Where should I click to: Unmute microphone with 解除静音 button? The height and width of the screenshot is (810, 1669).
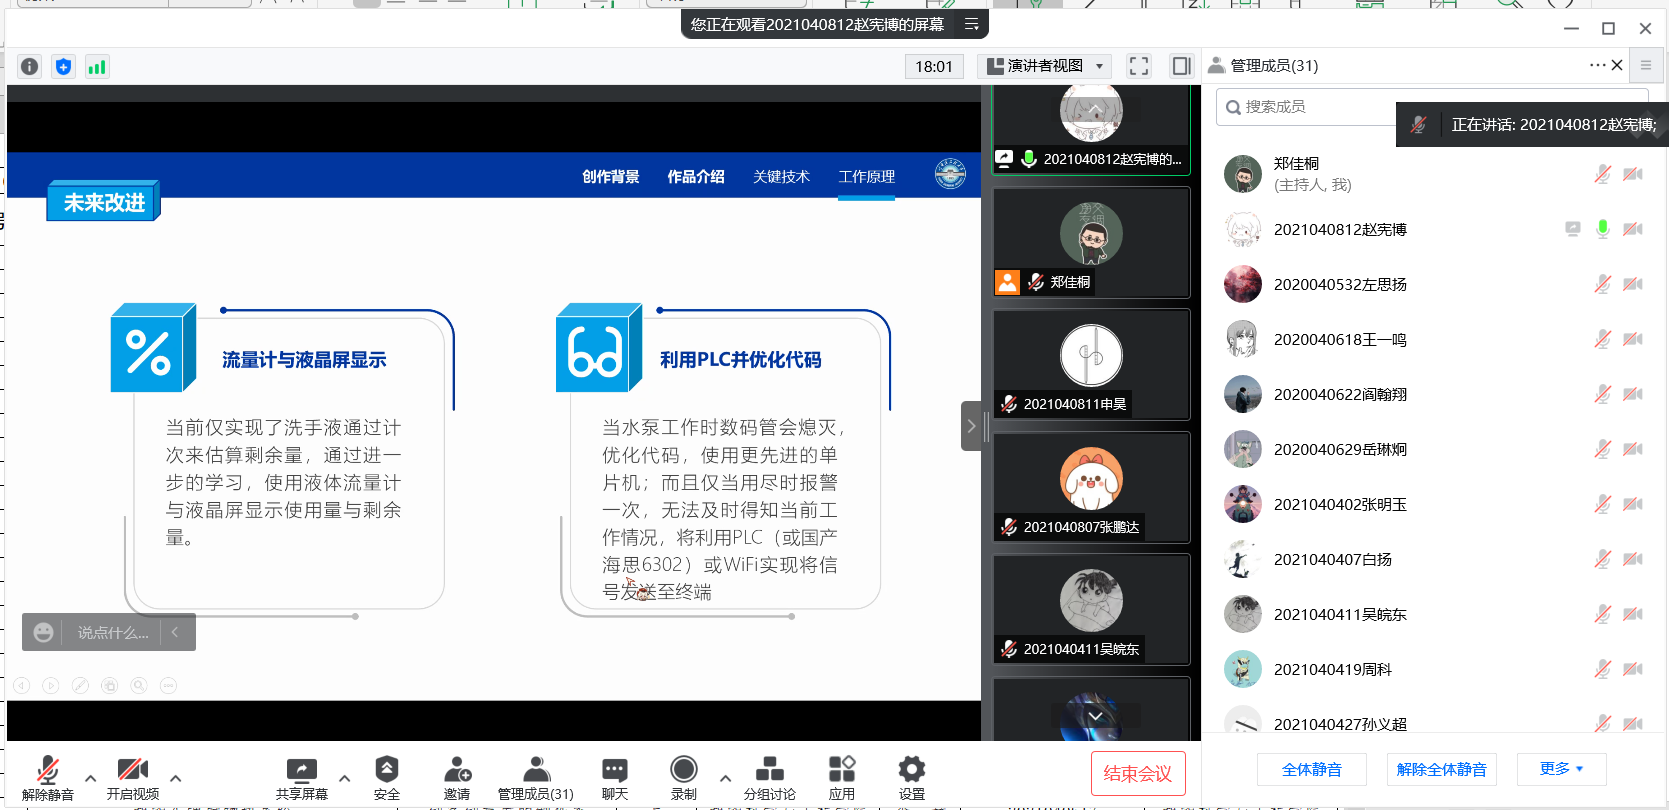[x=47, y=777]
